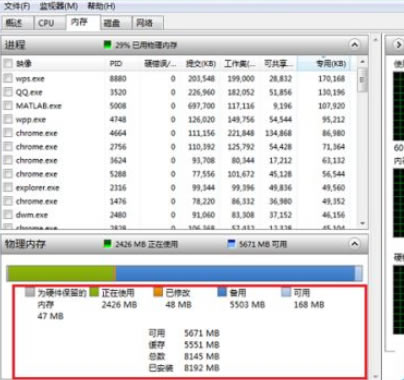Viewport: 404px width, 380px height.
Task: Select the explorer.exe process name
Action: [x=37, y=188]
